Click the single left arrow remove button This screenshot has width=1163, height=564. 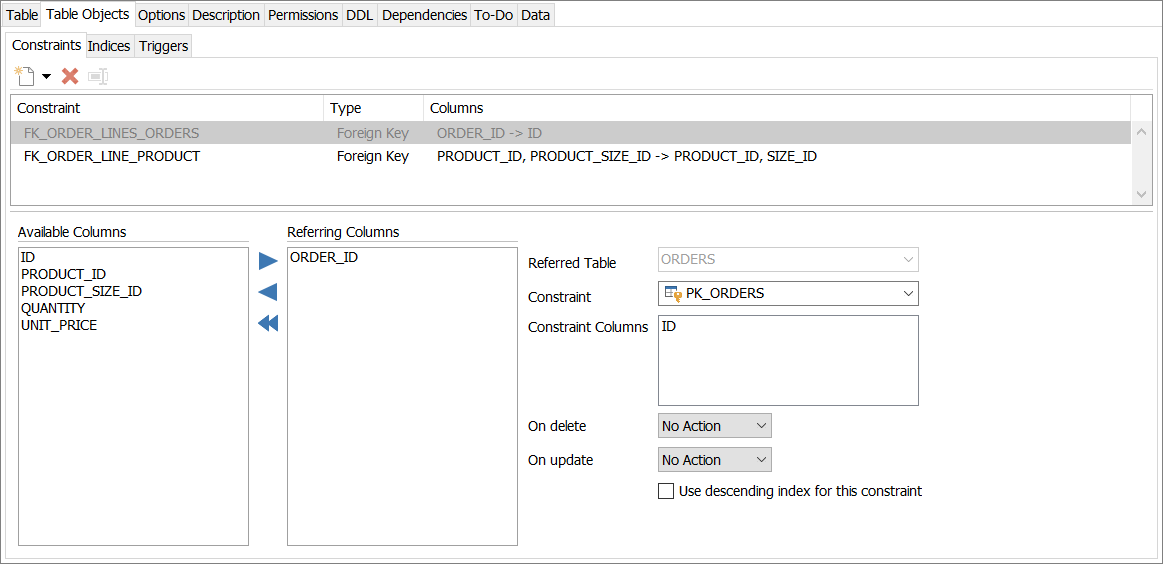coord(268,292)
